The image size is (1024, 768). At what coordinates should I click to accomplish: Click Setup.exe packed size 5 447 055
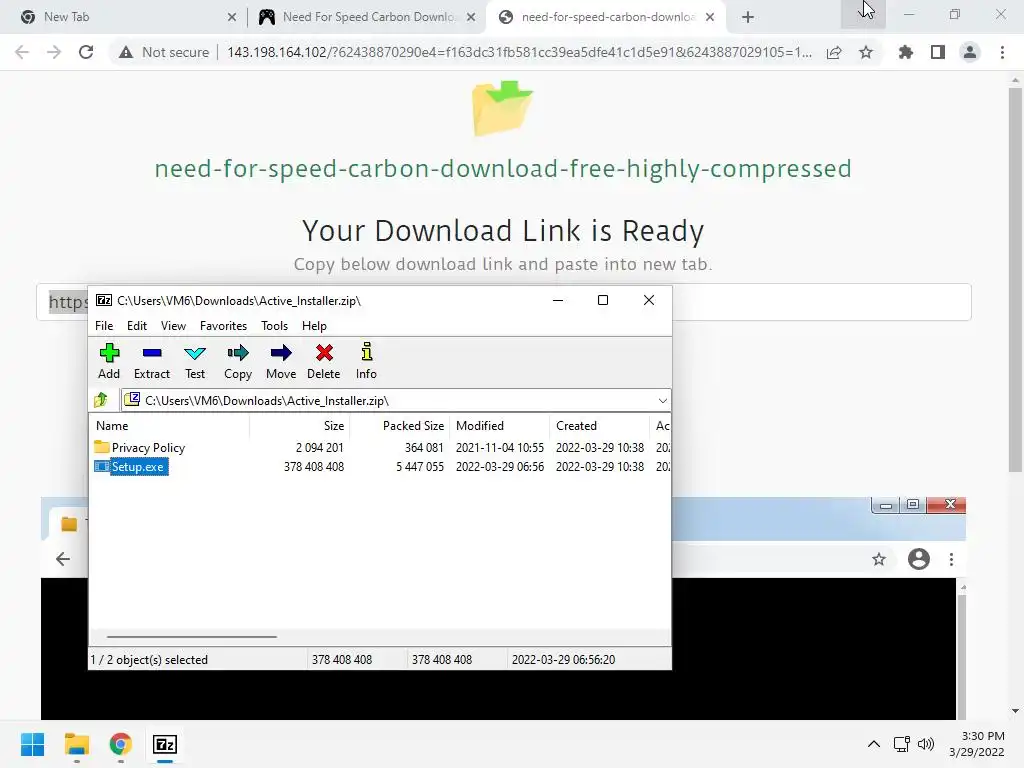(x=419, y=467)
